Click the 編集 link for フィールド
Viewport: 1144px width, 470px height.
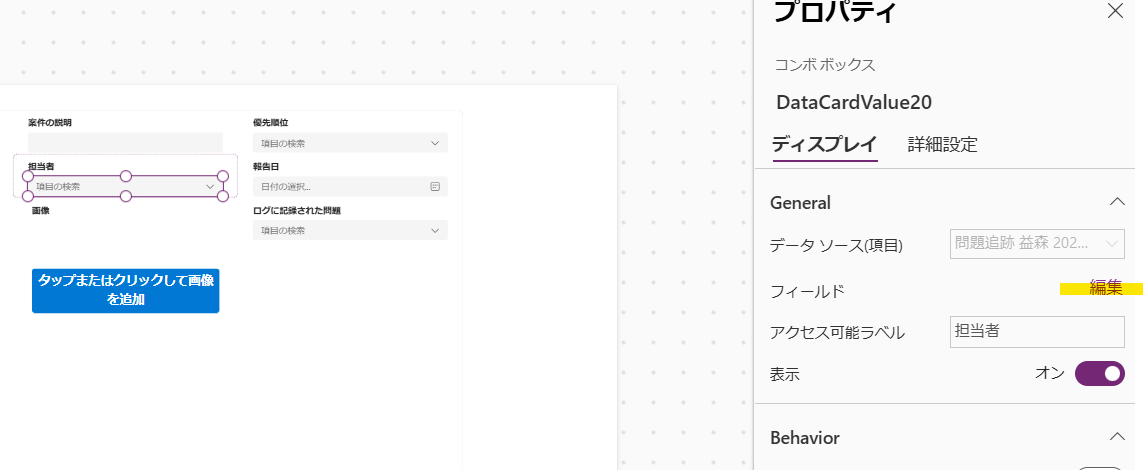click(x=1105, y=288)
